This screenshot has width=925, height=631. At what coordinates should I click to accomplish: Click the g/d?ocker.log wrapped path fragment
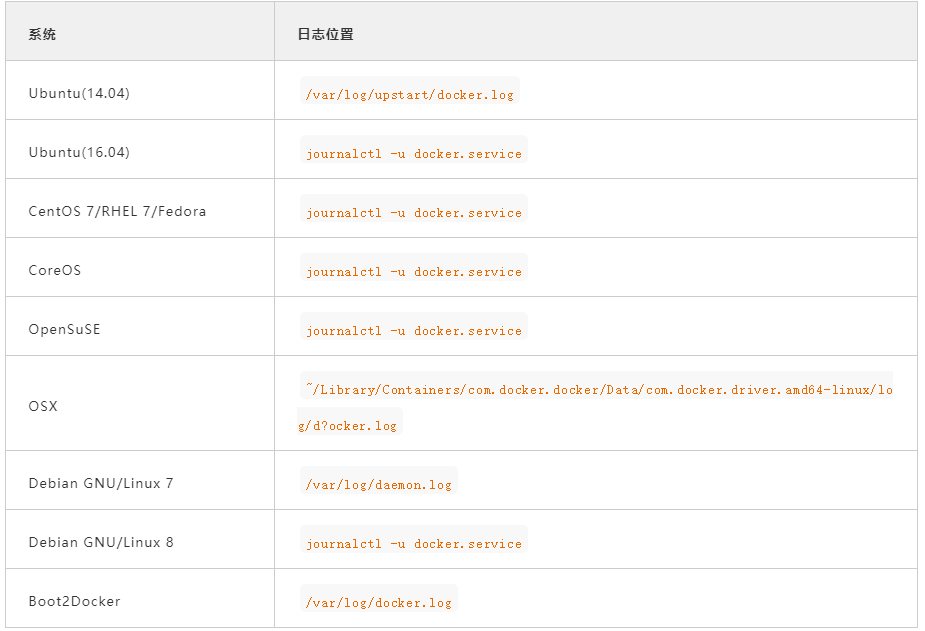pyautogui.click(x=349, y=421)
